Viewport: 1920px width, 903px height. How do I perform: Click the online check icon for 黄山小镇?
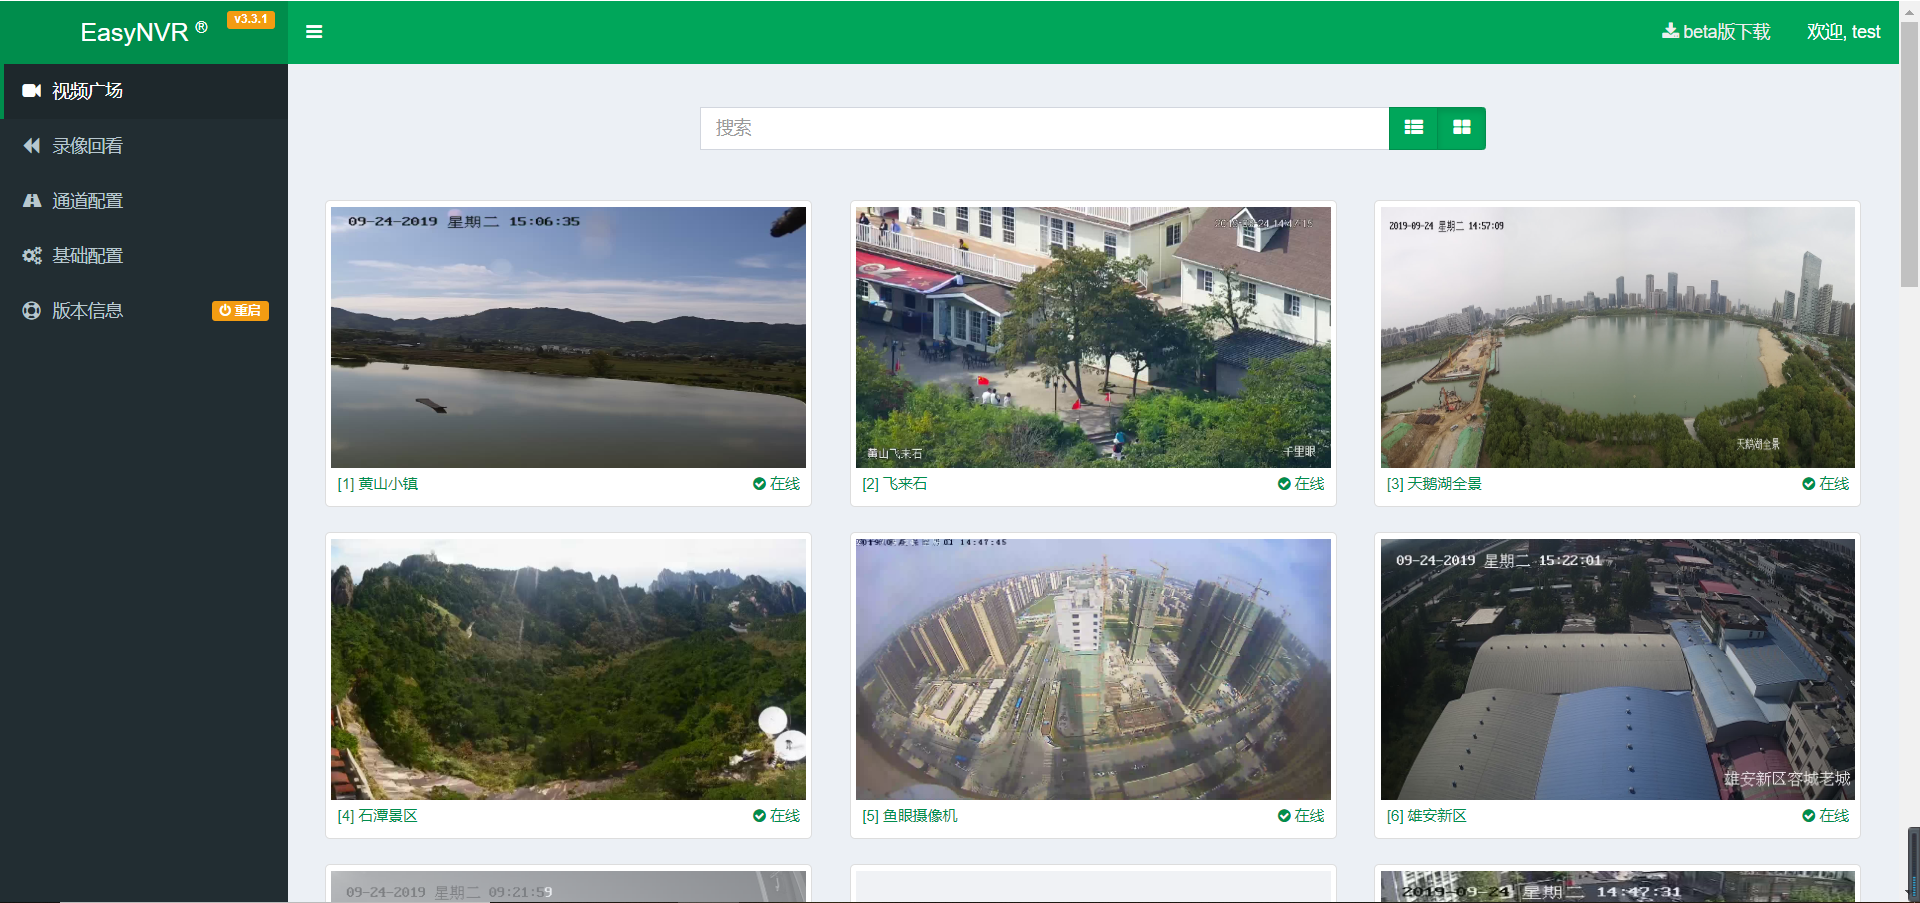coord(759,484)
